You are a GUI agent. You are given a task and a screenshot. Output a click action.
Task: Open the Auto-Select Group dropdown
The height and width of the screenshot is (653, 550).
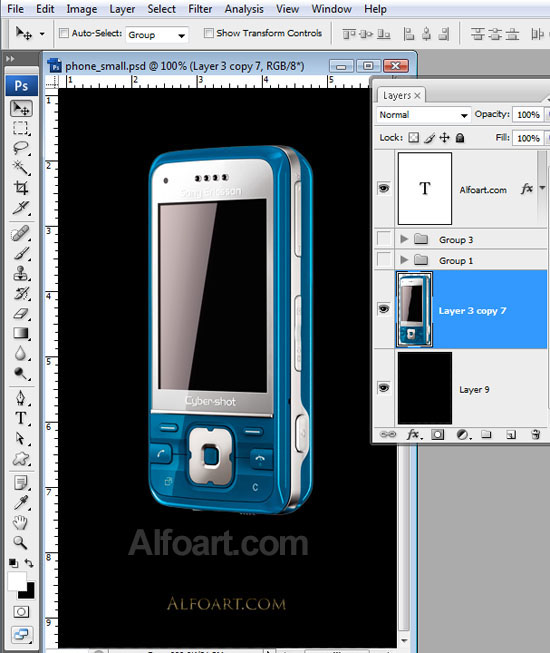coord(157,35)
